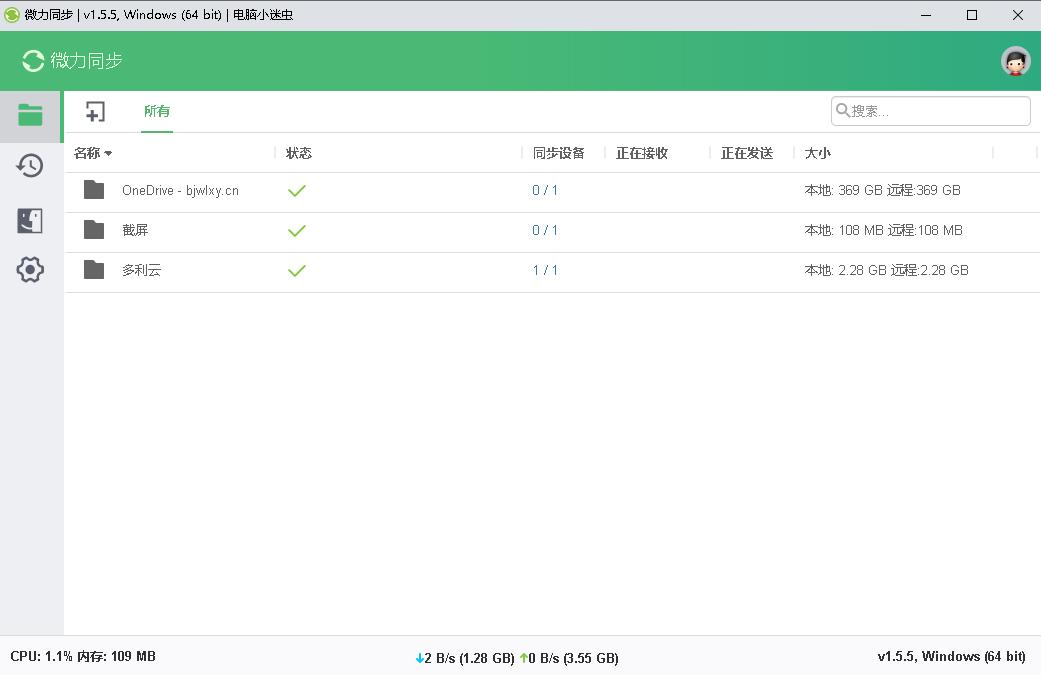Open settings via gear icon
Screen dimensions: 1041x675
pos(30,270)
